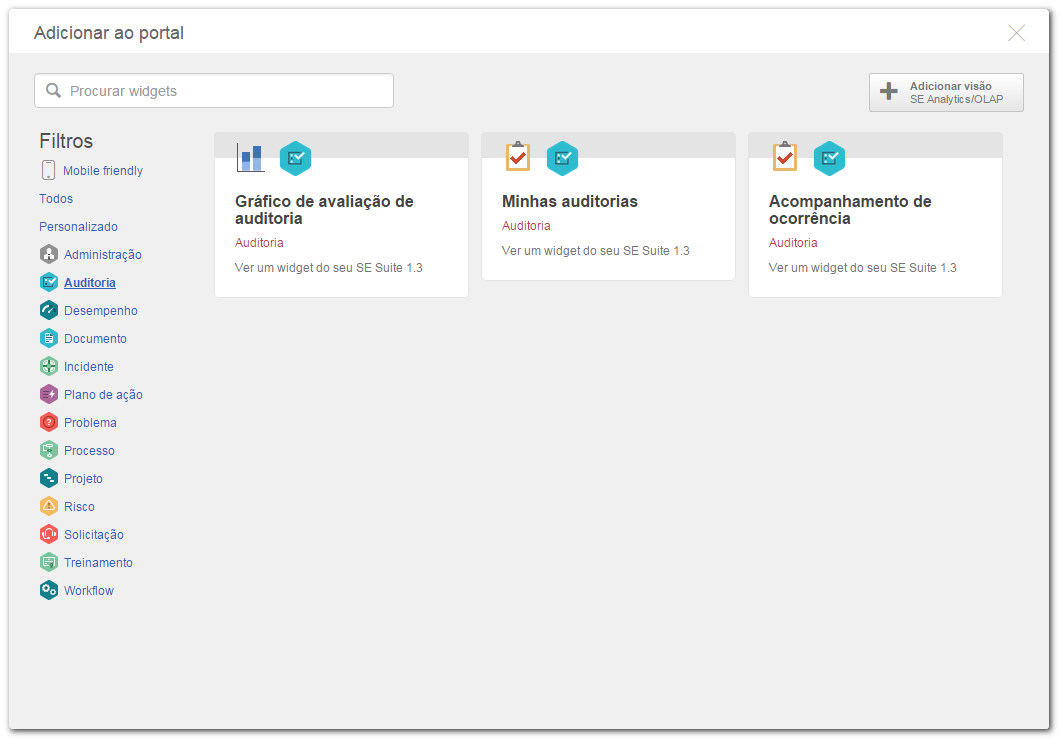This screenshot has height=739, width=1059.
Task: Select the Auditoria filter
Action: (x=90, y=282)
